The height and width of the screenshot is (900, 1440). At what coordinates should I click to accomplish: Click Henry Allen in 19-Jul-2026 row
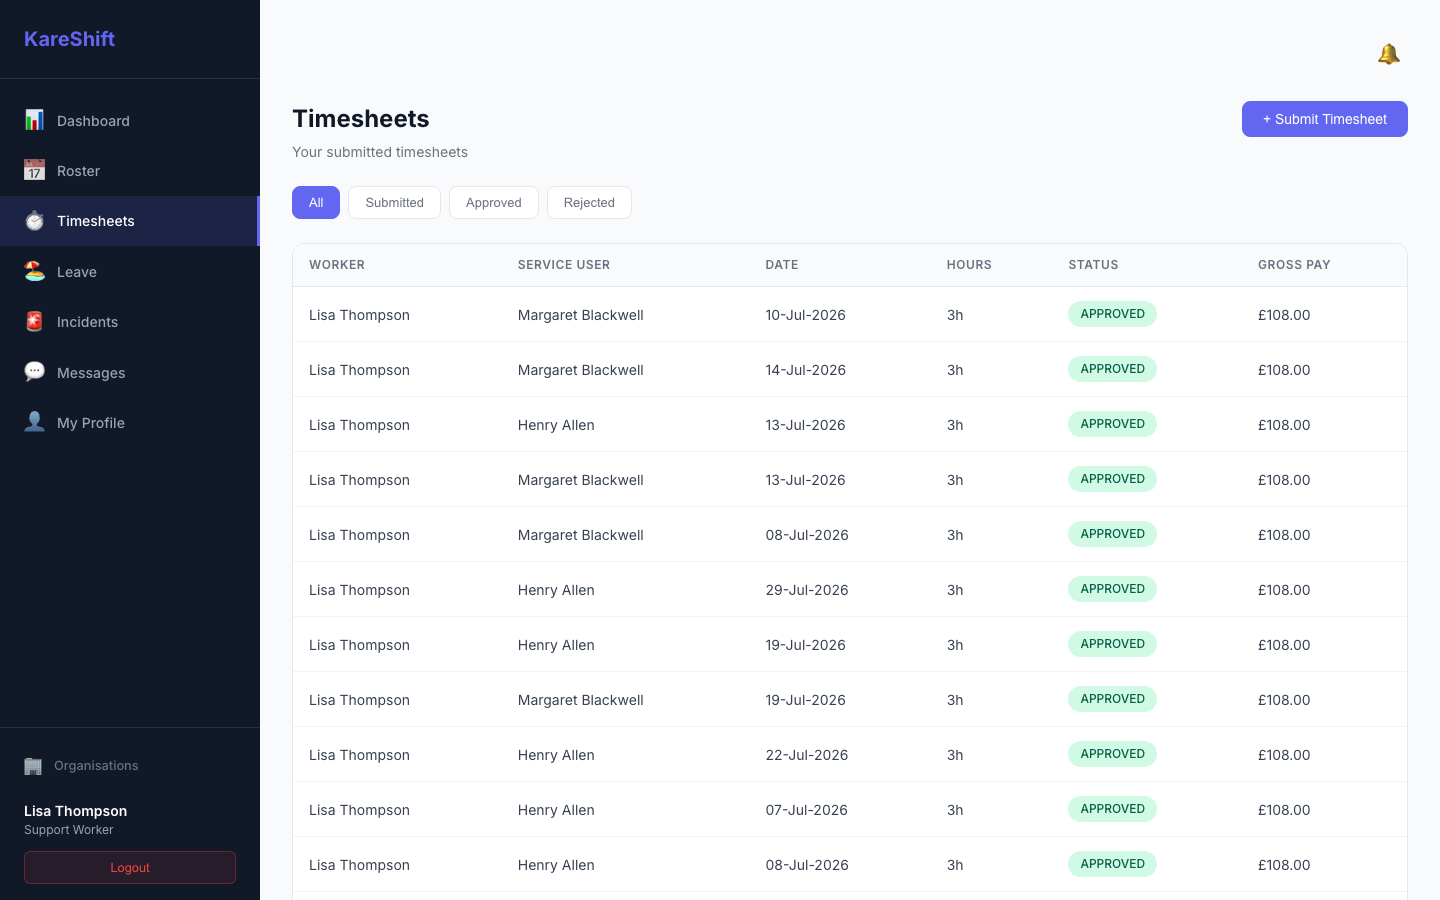(556, 645)
